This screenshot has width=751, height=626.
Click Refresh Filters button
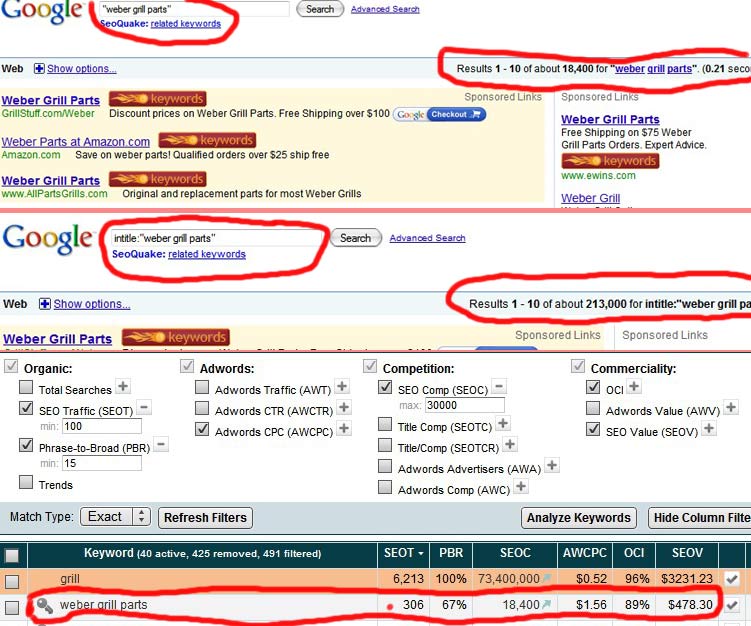205,518
